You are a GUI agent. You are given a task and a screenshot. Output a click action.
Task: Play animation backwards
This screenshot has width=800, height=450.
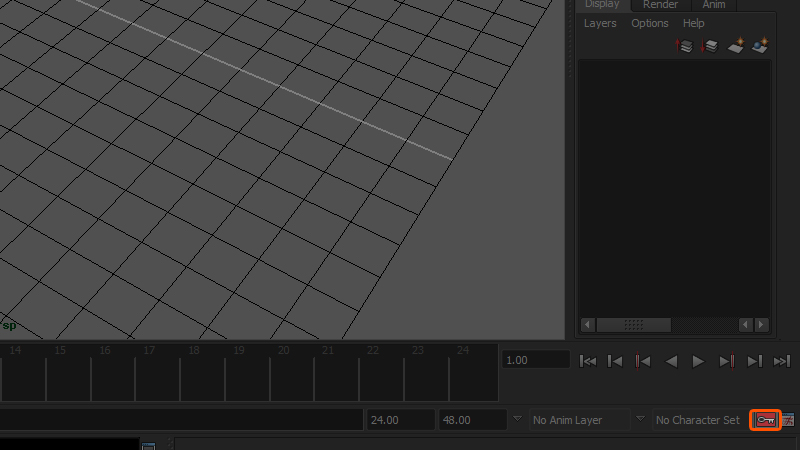tap(671, 361)
